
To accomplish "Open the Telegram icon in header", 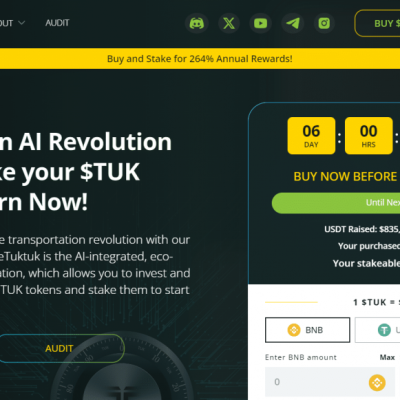I will pos(293,23).
